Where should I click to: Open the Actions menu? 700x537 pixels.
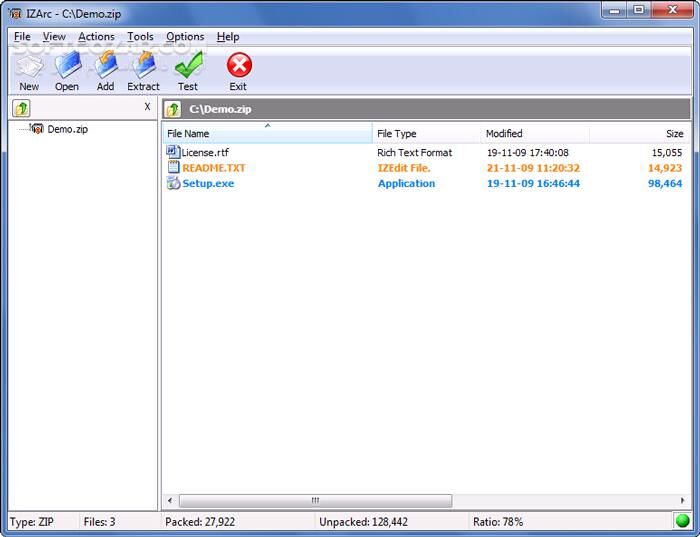pos(96,37)
